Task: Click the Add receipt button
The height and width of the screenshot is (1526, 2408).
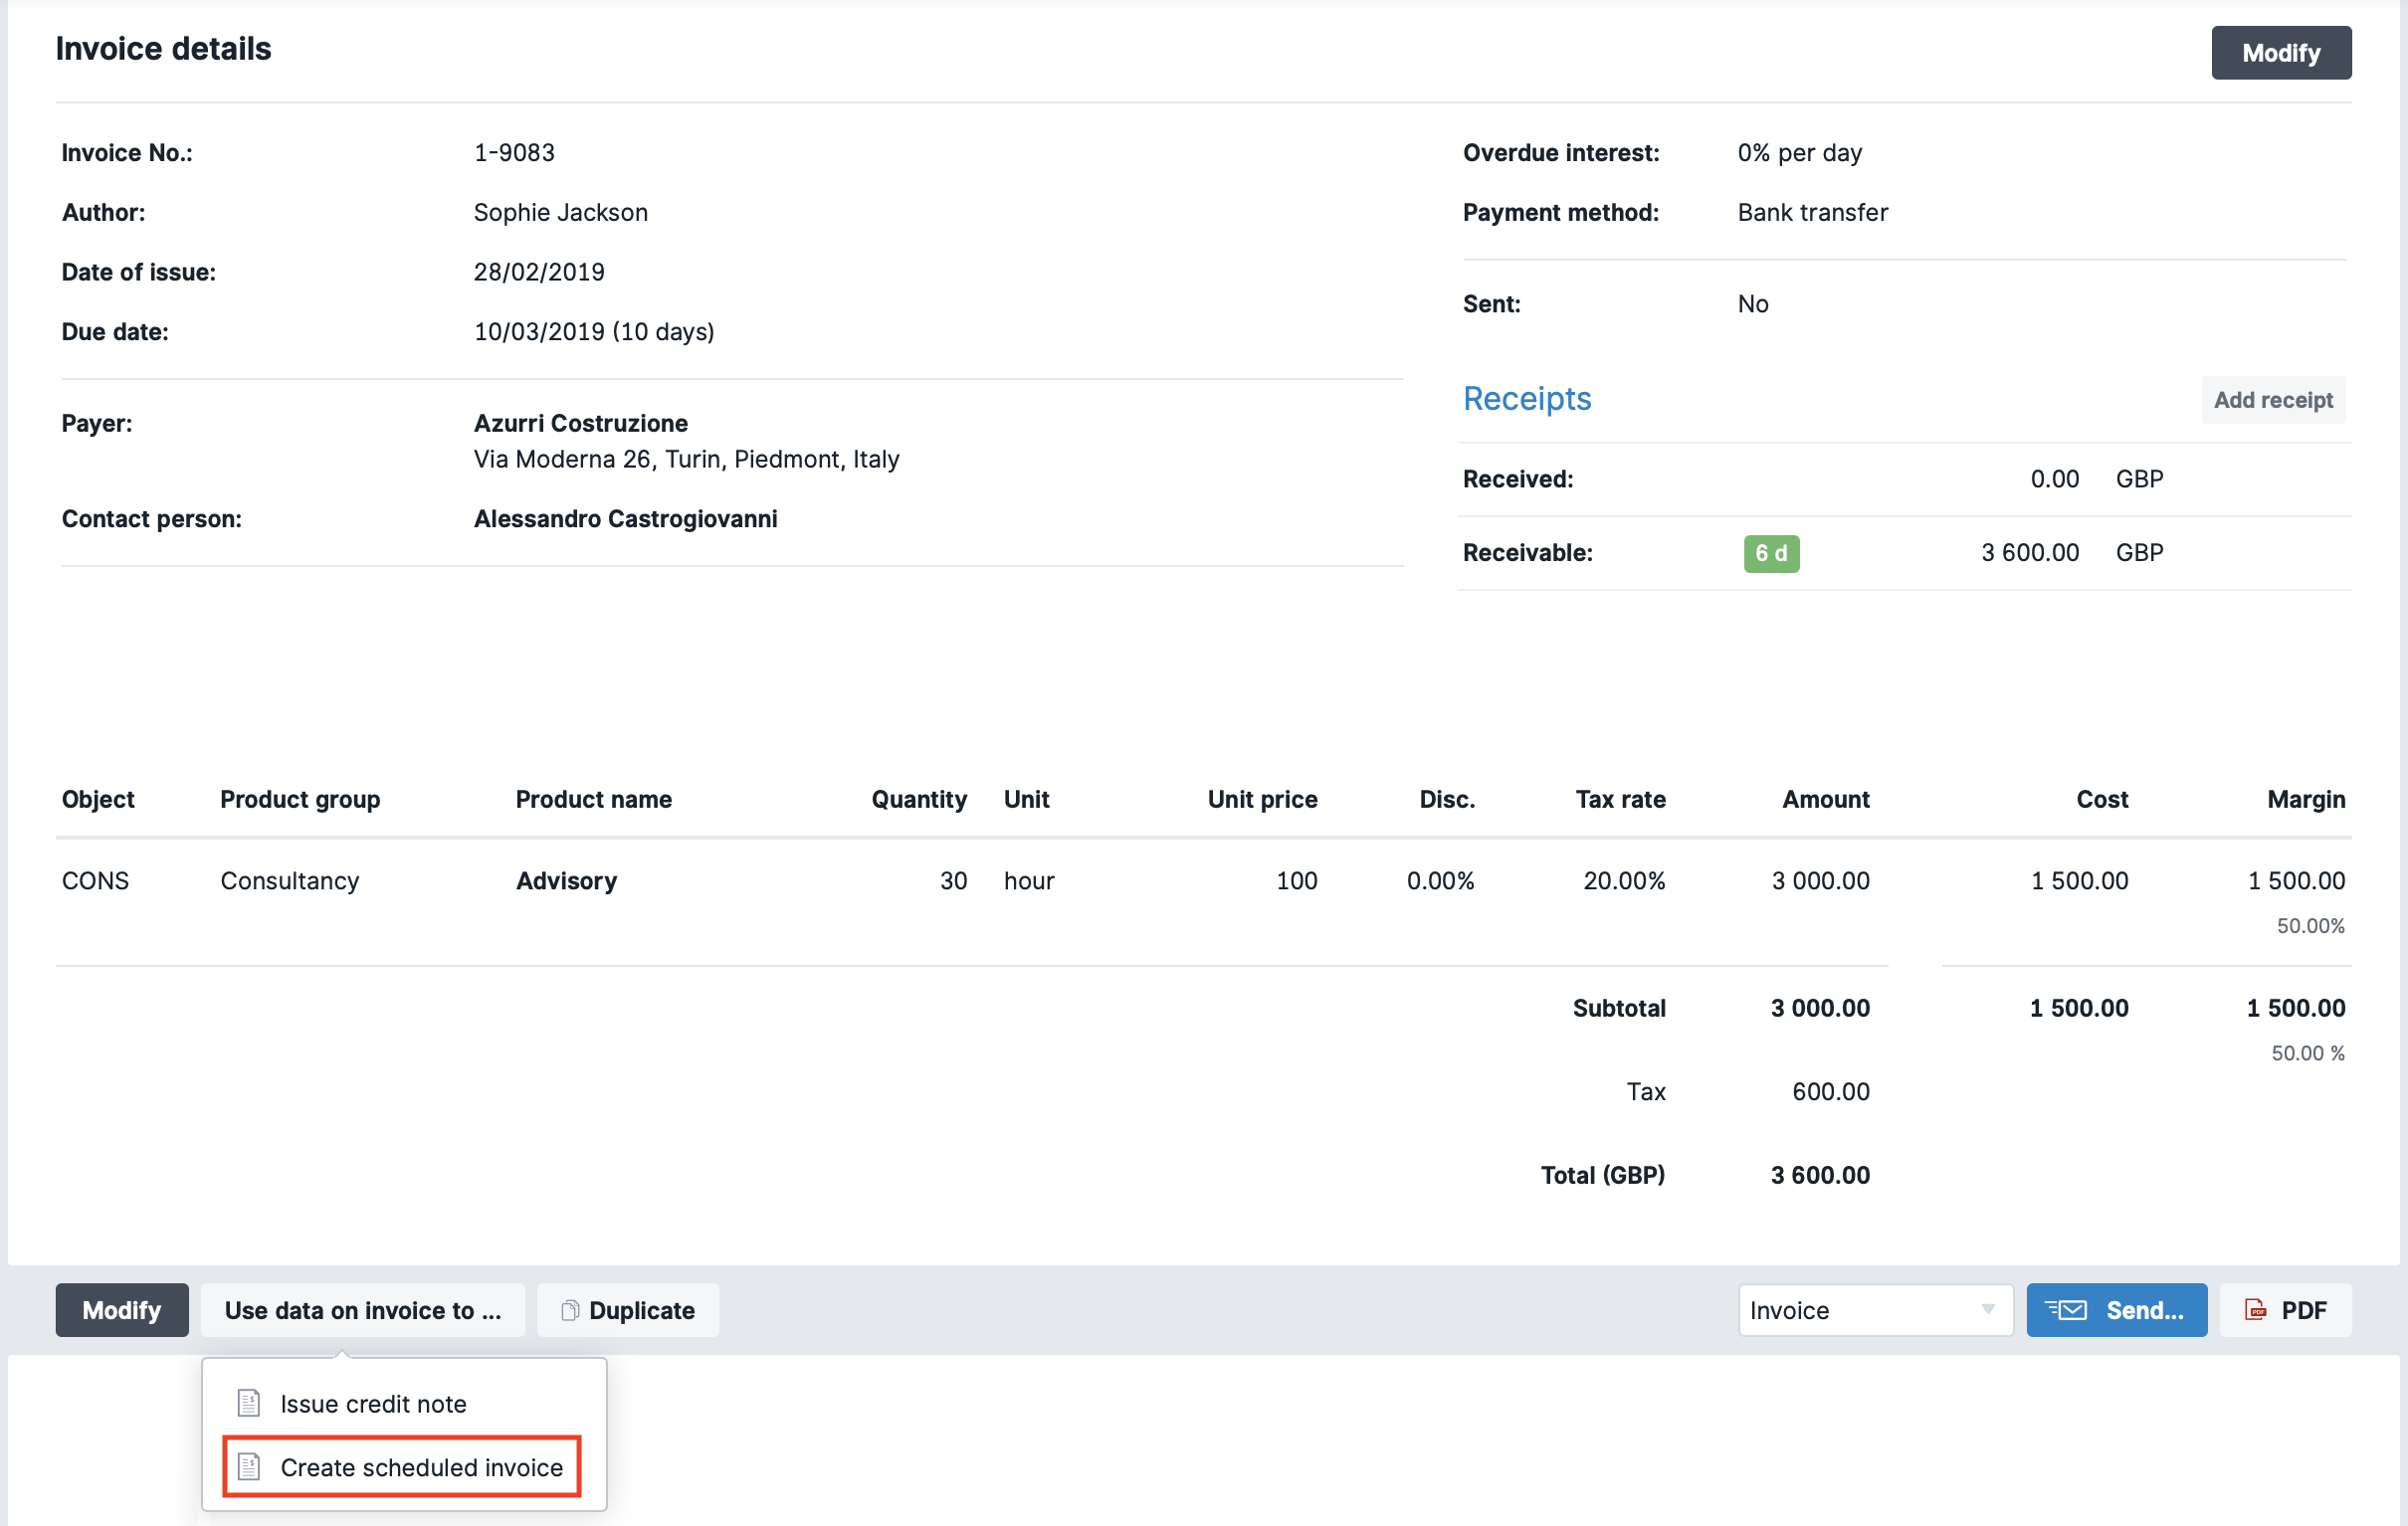Action: (x=2273, y=400)
